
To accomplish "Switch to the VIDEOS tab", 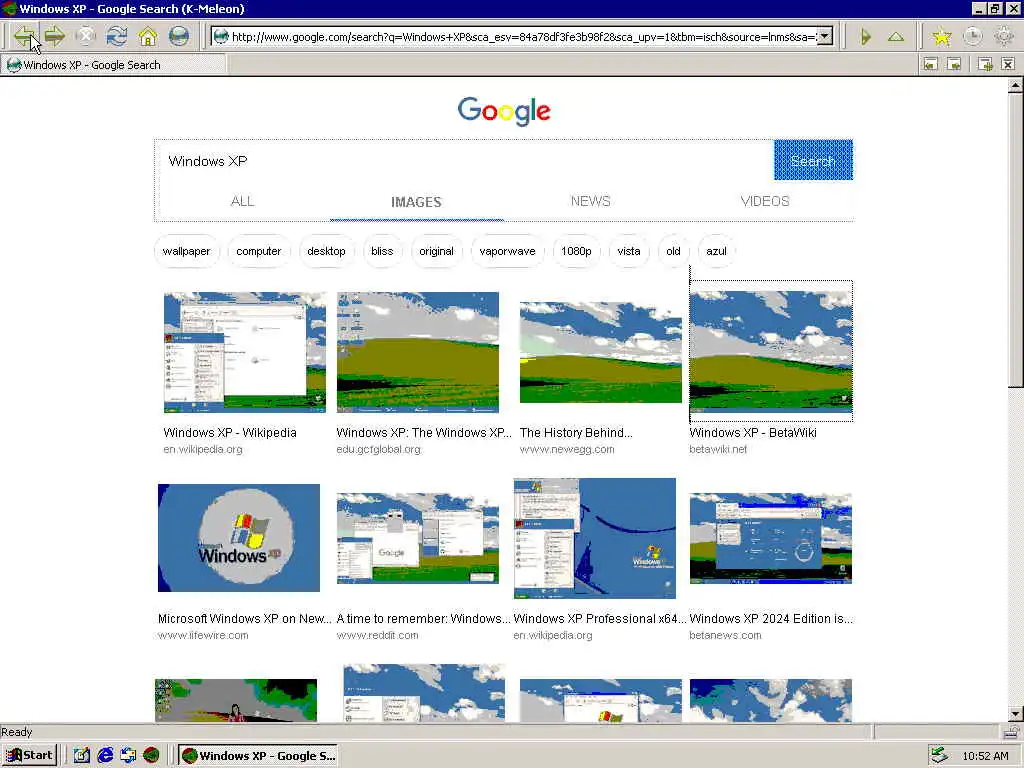I will (765, 201).
